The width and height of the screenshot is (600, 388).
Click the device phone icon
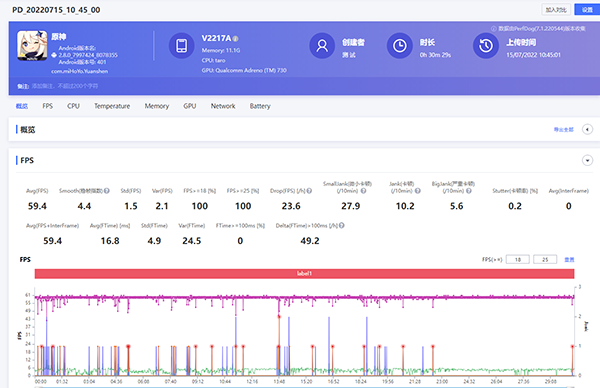click(x=182, y=46)
